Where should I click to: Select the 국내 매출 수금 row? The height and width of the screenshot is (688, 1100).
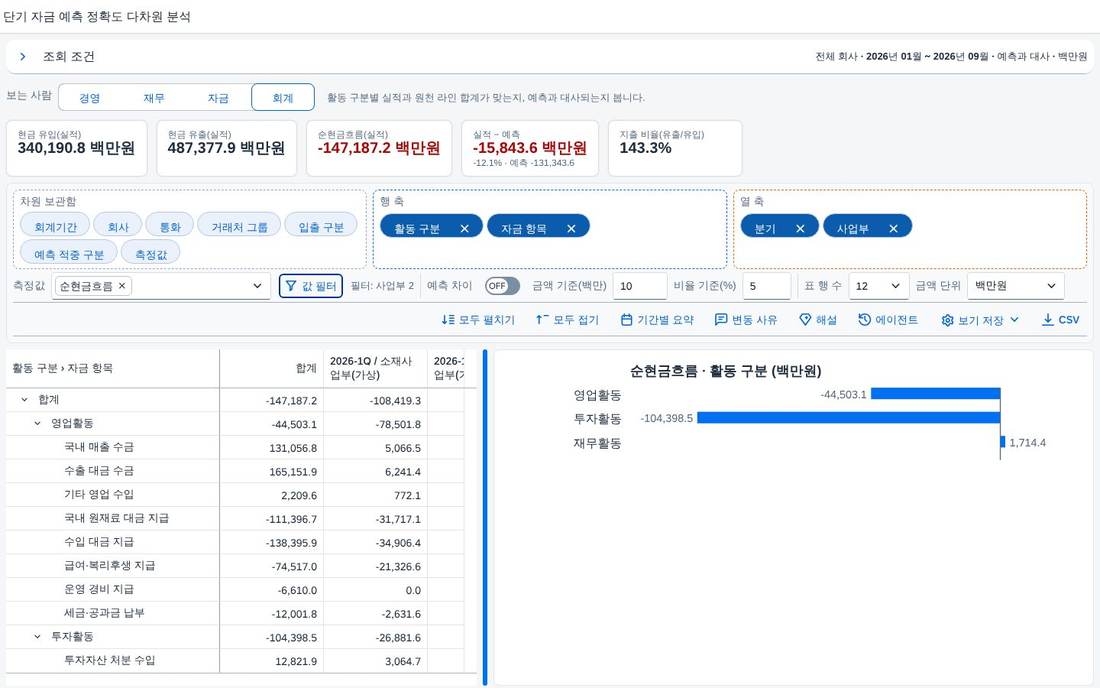point(235,447)
